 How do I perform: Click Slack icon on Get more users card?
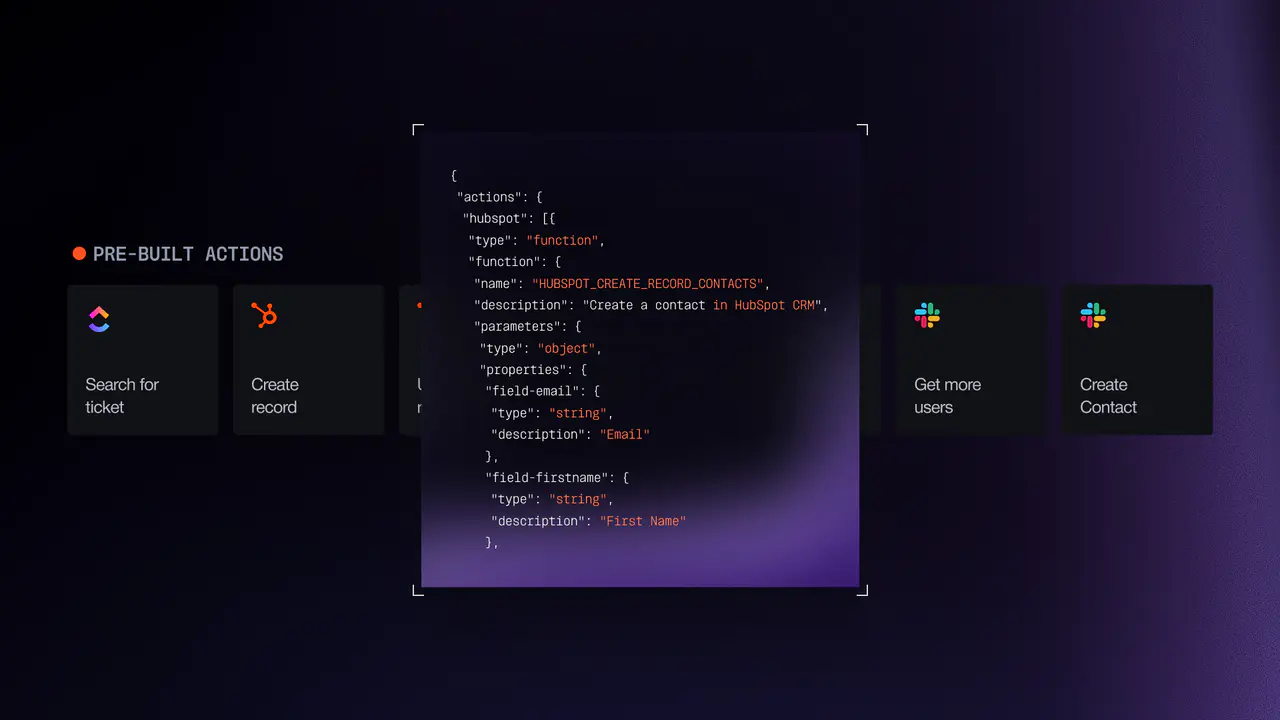pos(927,316)
